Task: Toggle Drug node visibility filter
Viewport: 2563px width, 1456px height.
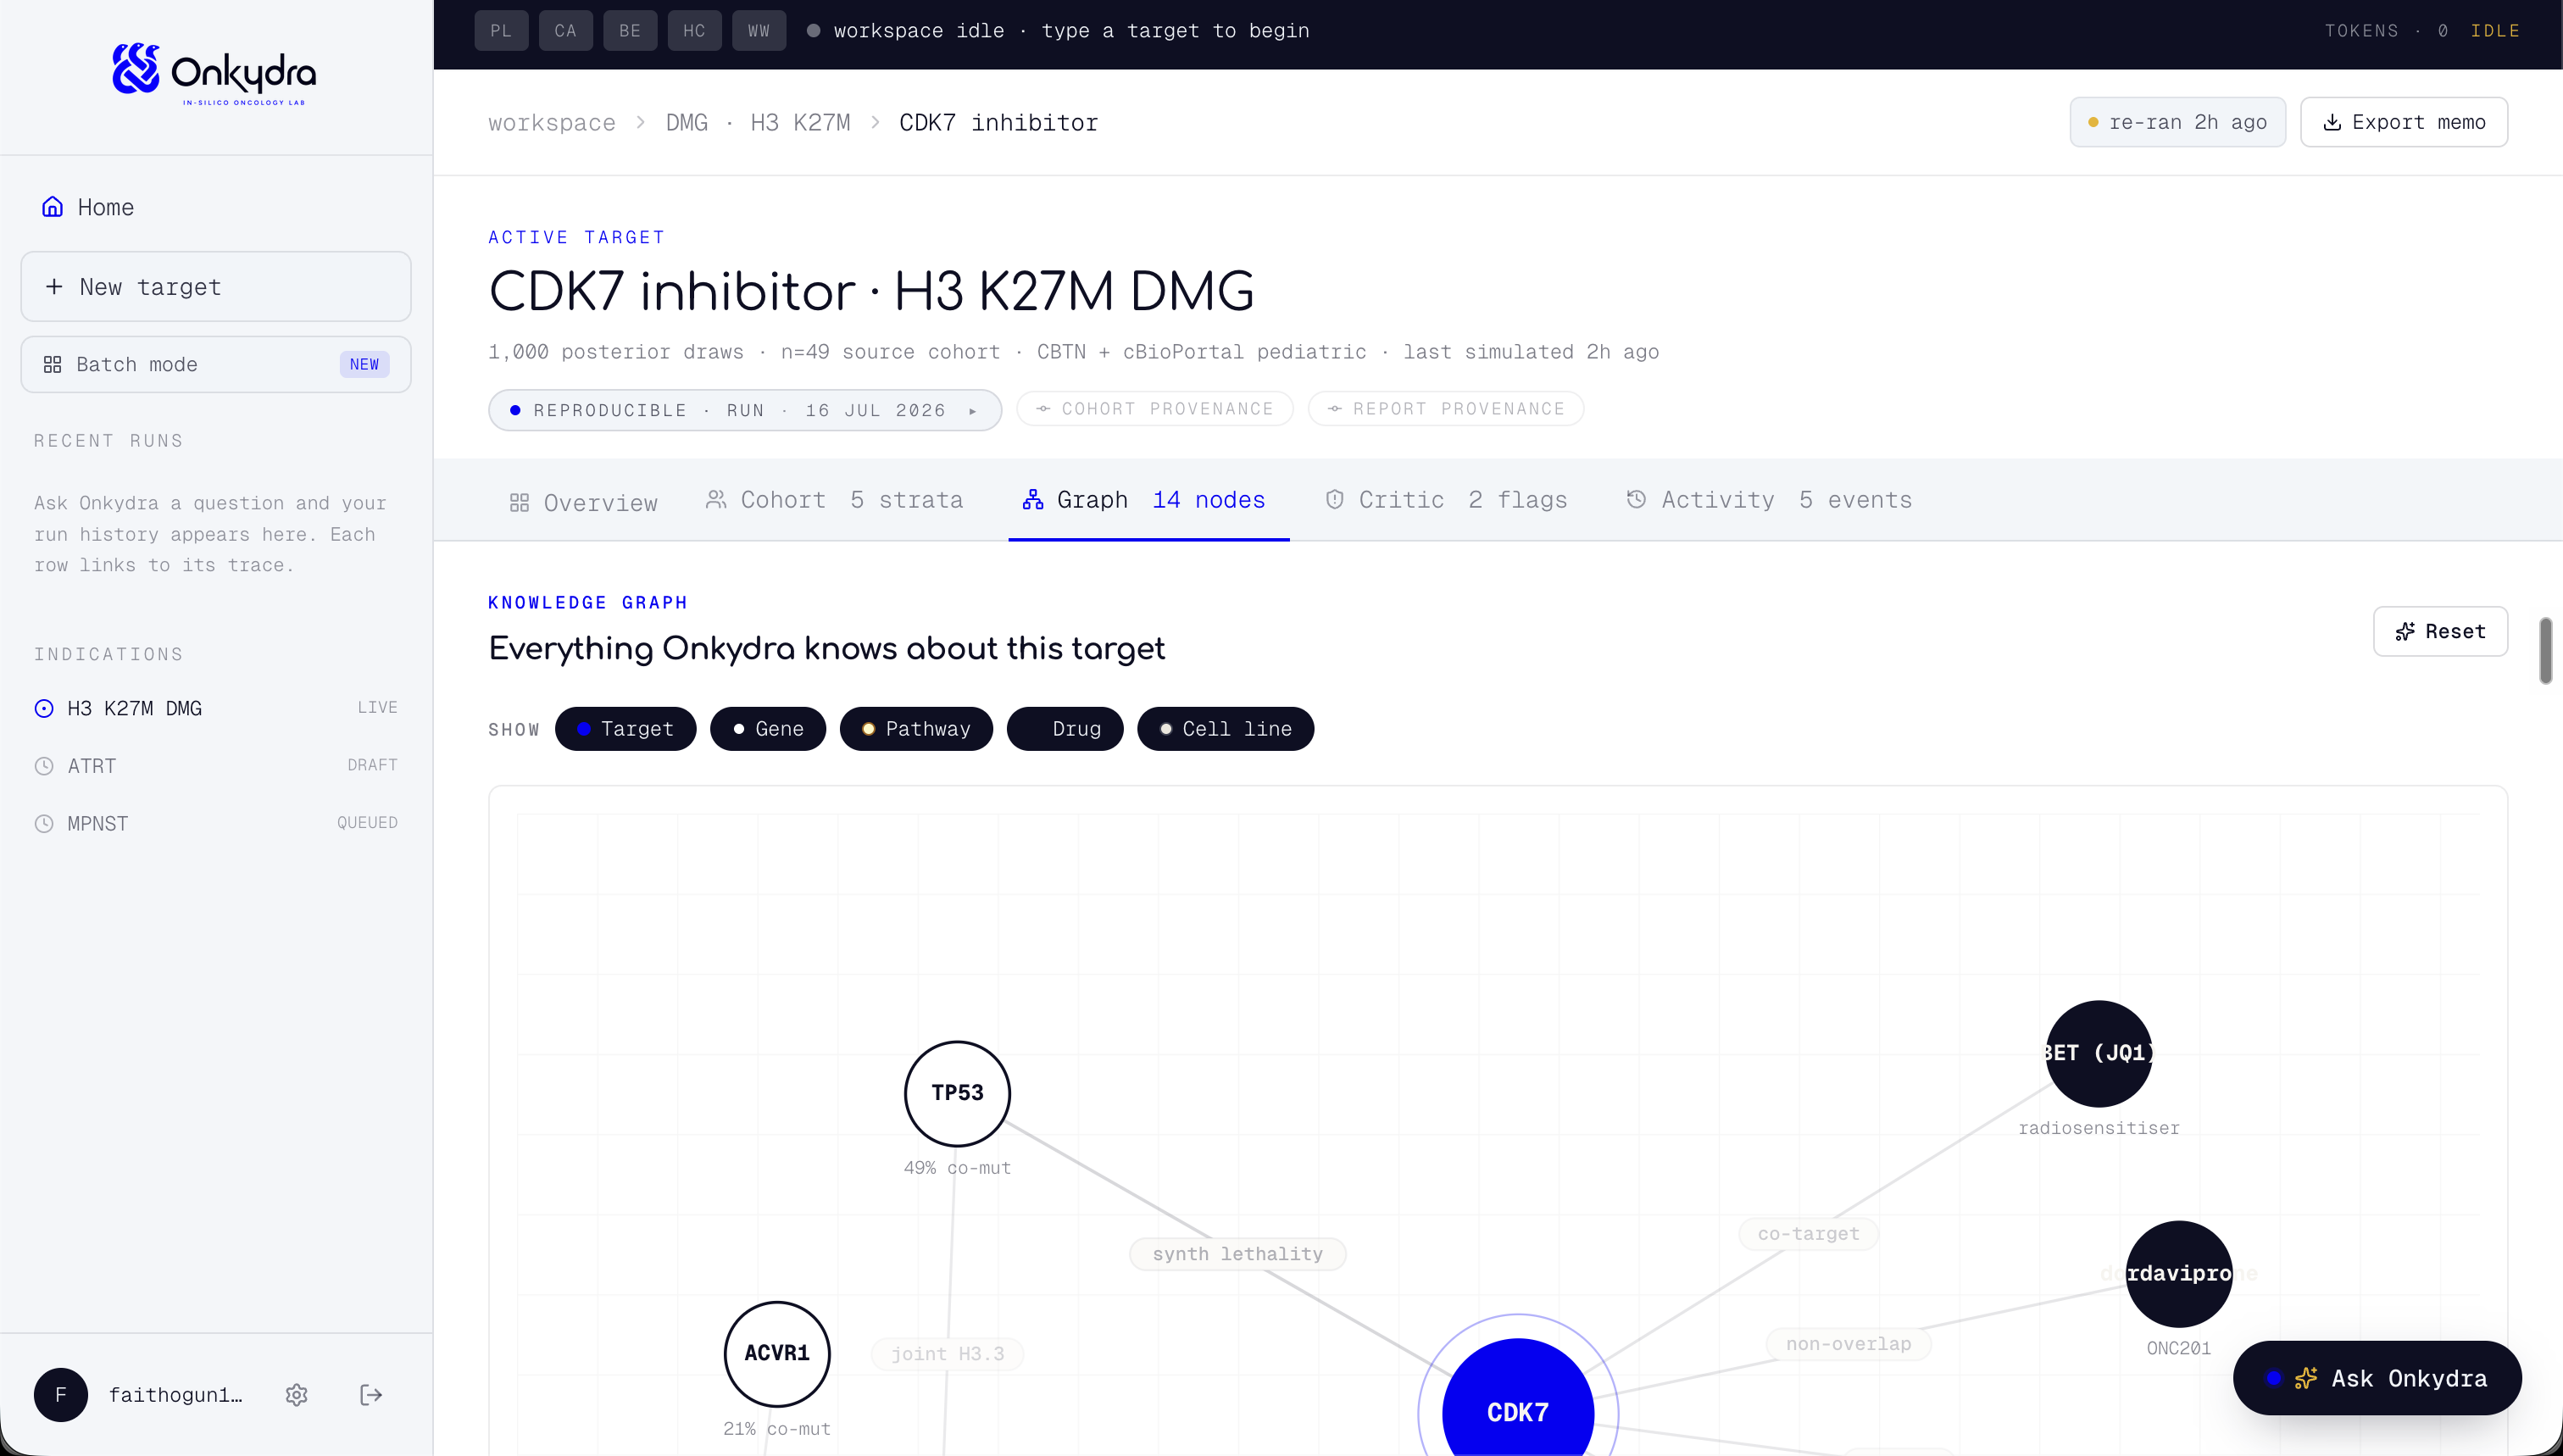Action: point(1065,729)
